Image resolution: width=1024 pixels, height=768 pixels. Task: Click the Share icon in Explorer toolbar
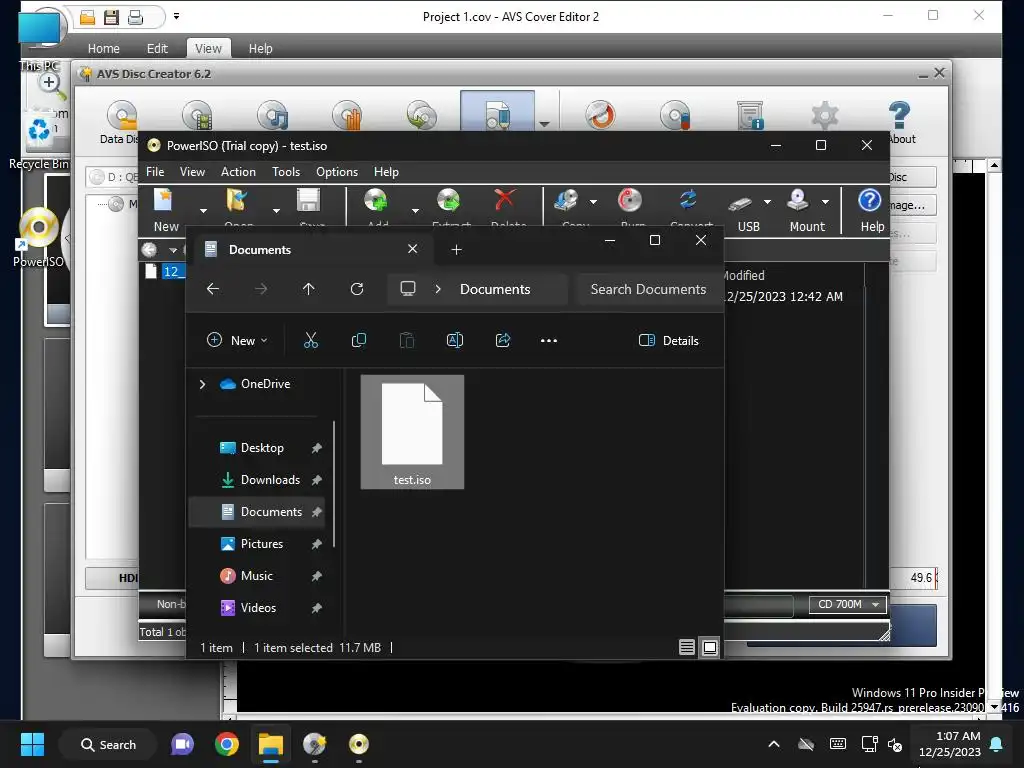click(503, 340)
